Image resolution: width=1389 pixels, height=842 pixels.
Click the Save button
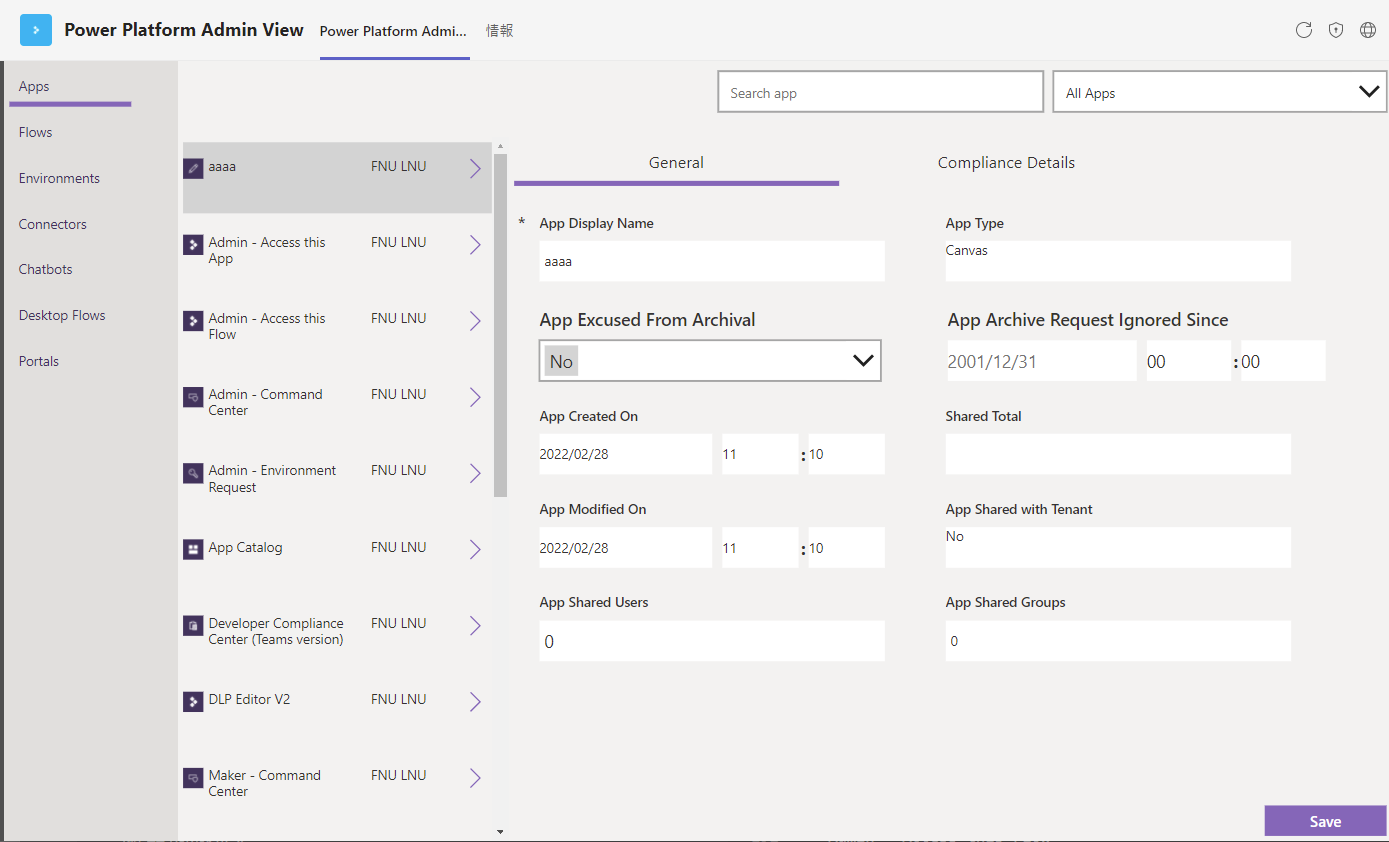coord(1325,821)
